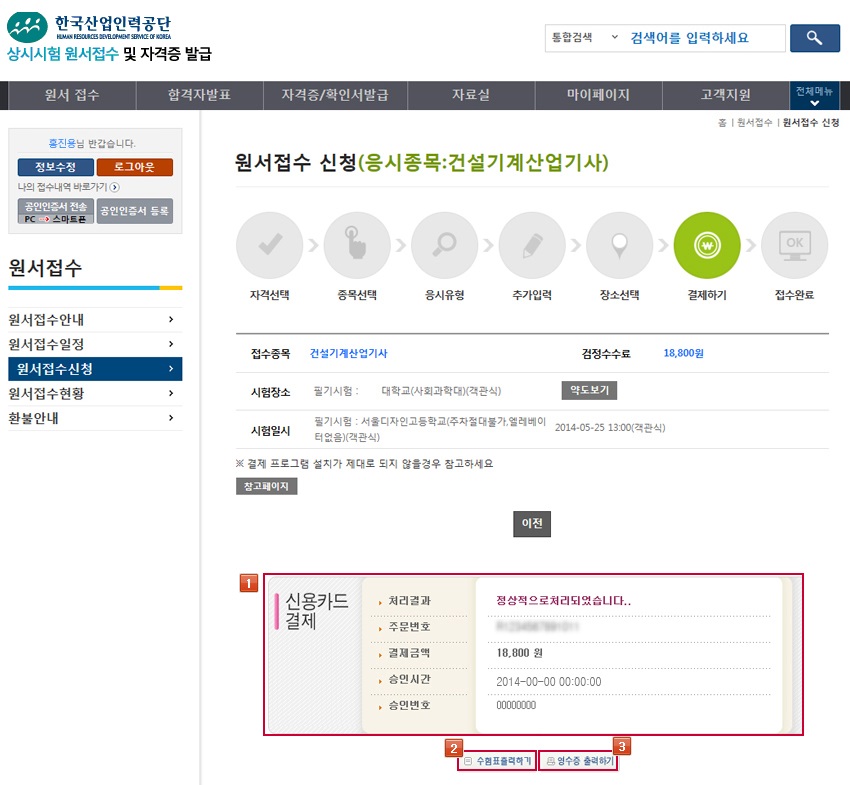Open the 합격자발표 menu

pyautogui.click(x=198, y=96)
